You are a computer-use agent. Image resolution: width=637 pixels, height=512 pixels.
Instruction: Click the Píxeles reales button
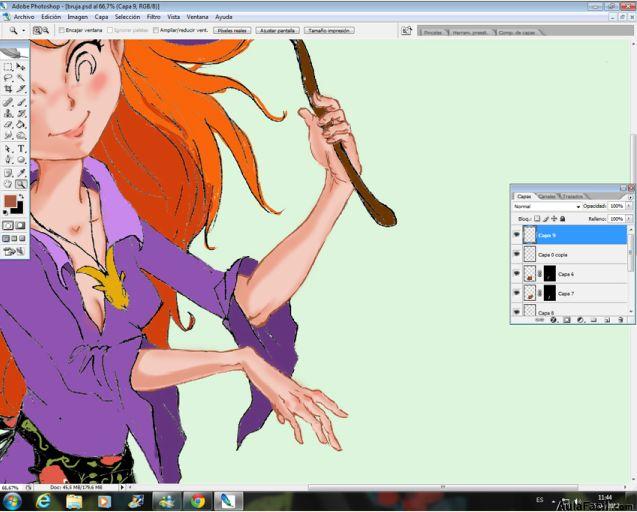point(232,30)
